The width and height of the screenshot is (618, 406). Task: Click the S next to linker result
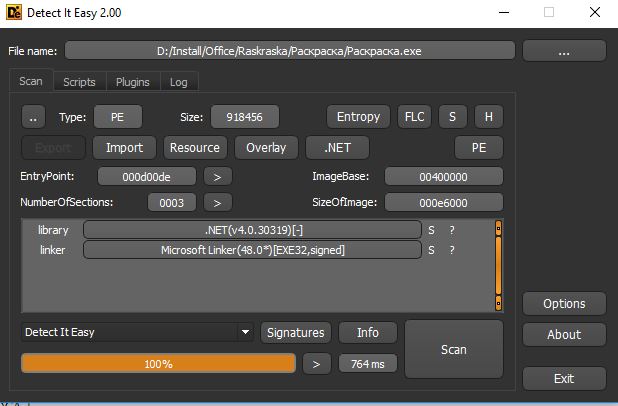(x=432, y=250)
